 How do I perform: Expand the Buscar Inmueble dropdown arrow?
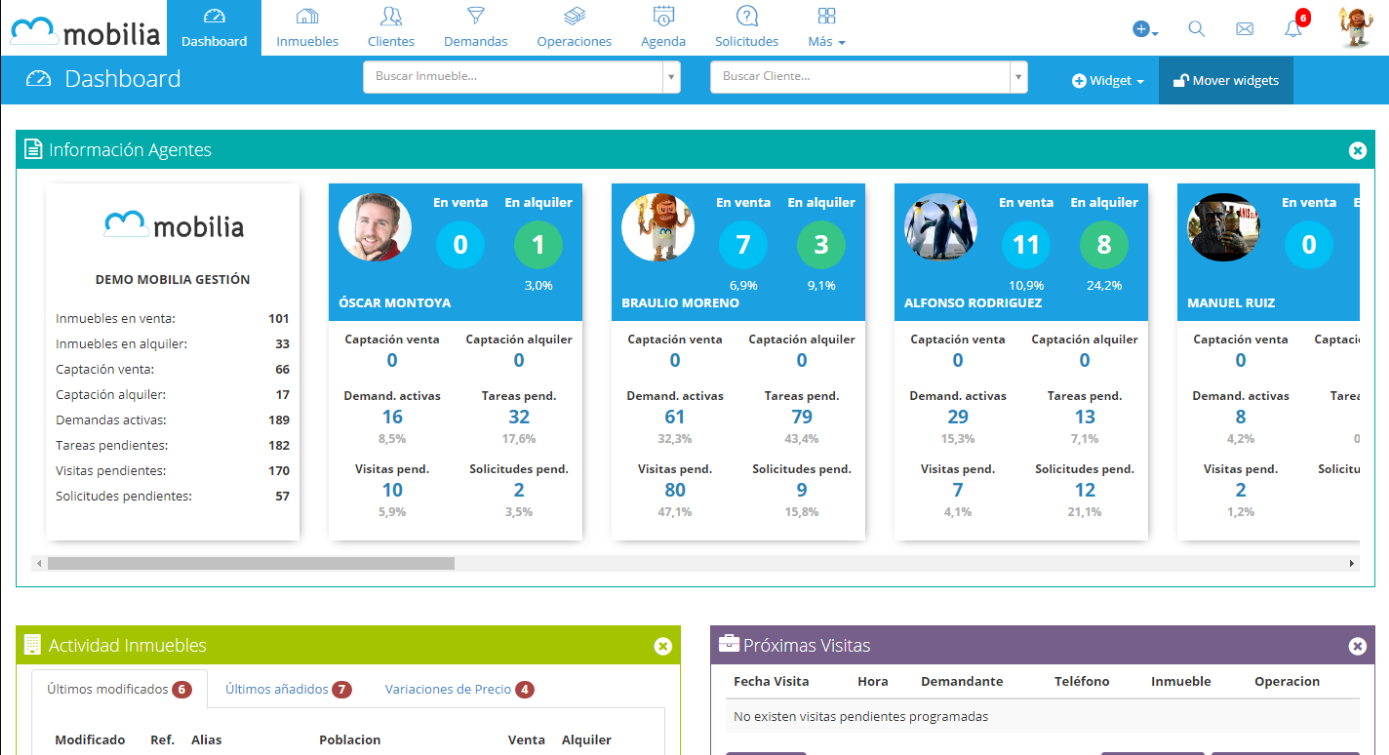[x=670, y=77]
